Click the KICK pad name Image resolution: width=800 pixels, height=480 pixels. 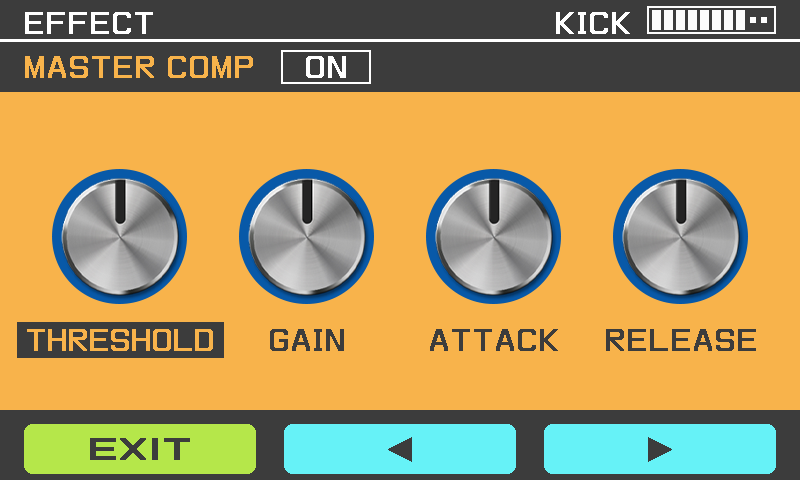click(592, 23)
